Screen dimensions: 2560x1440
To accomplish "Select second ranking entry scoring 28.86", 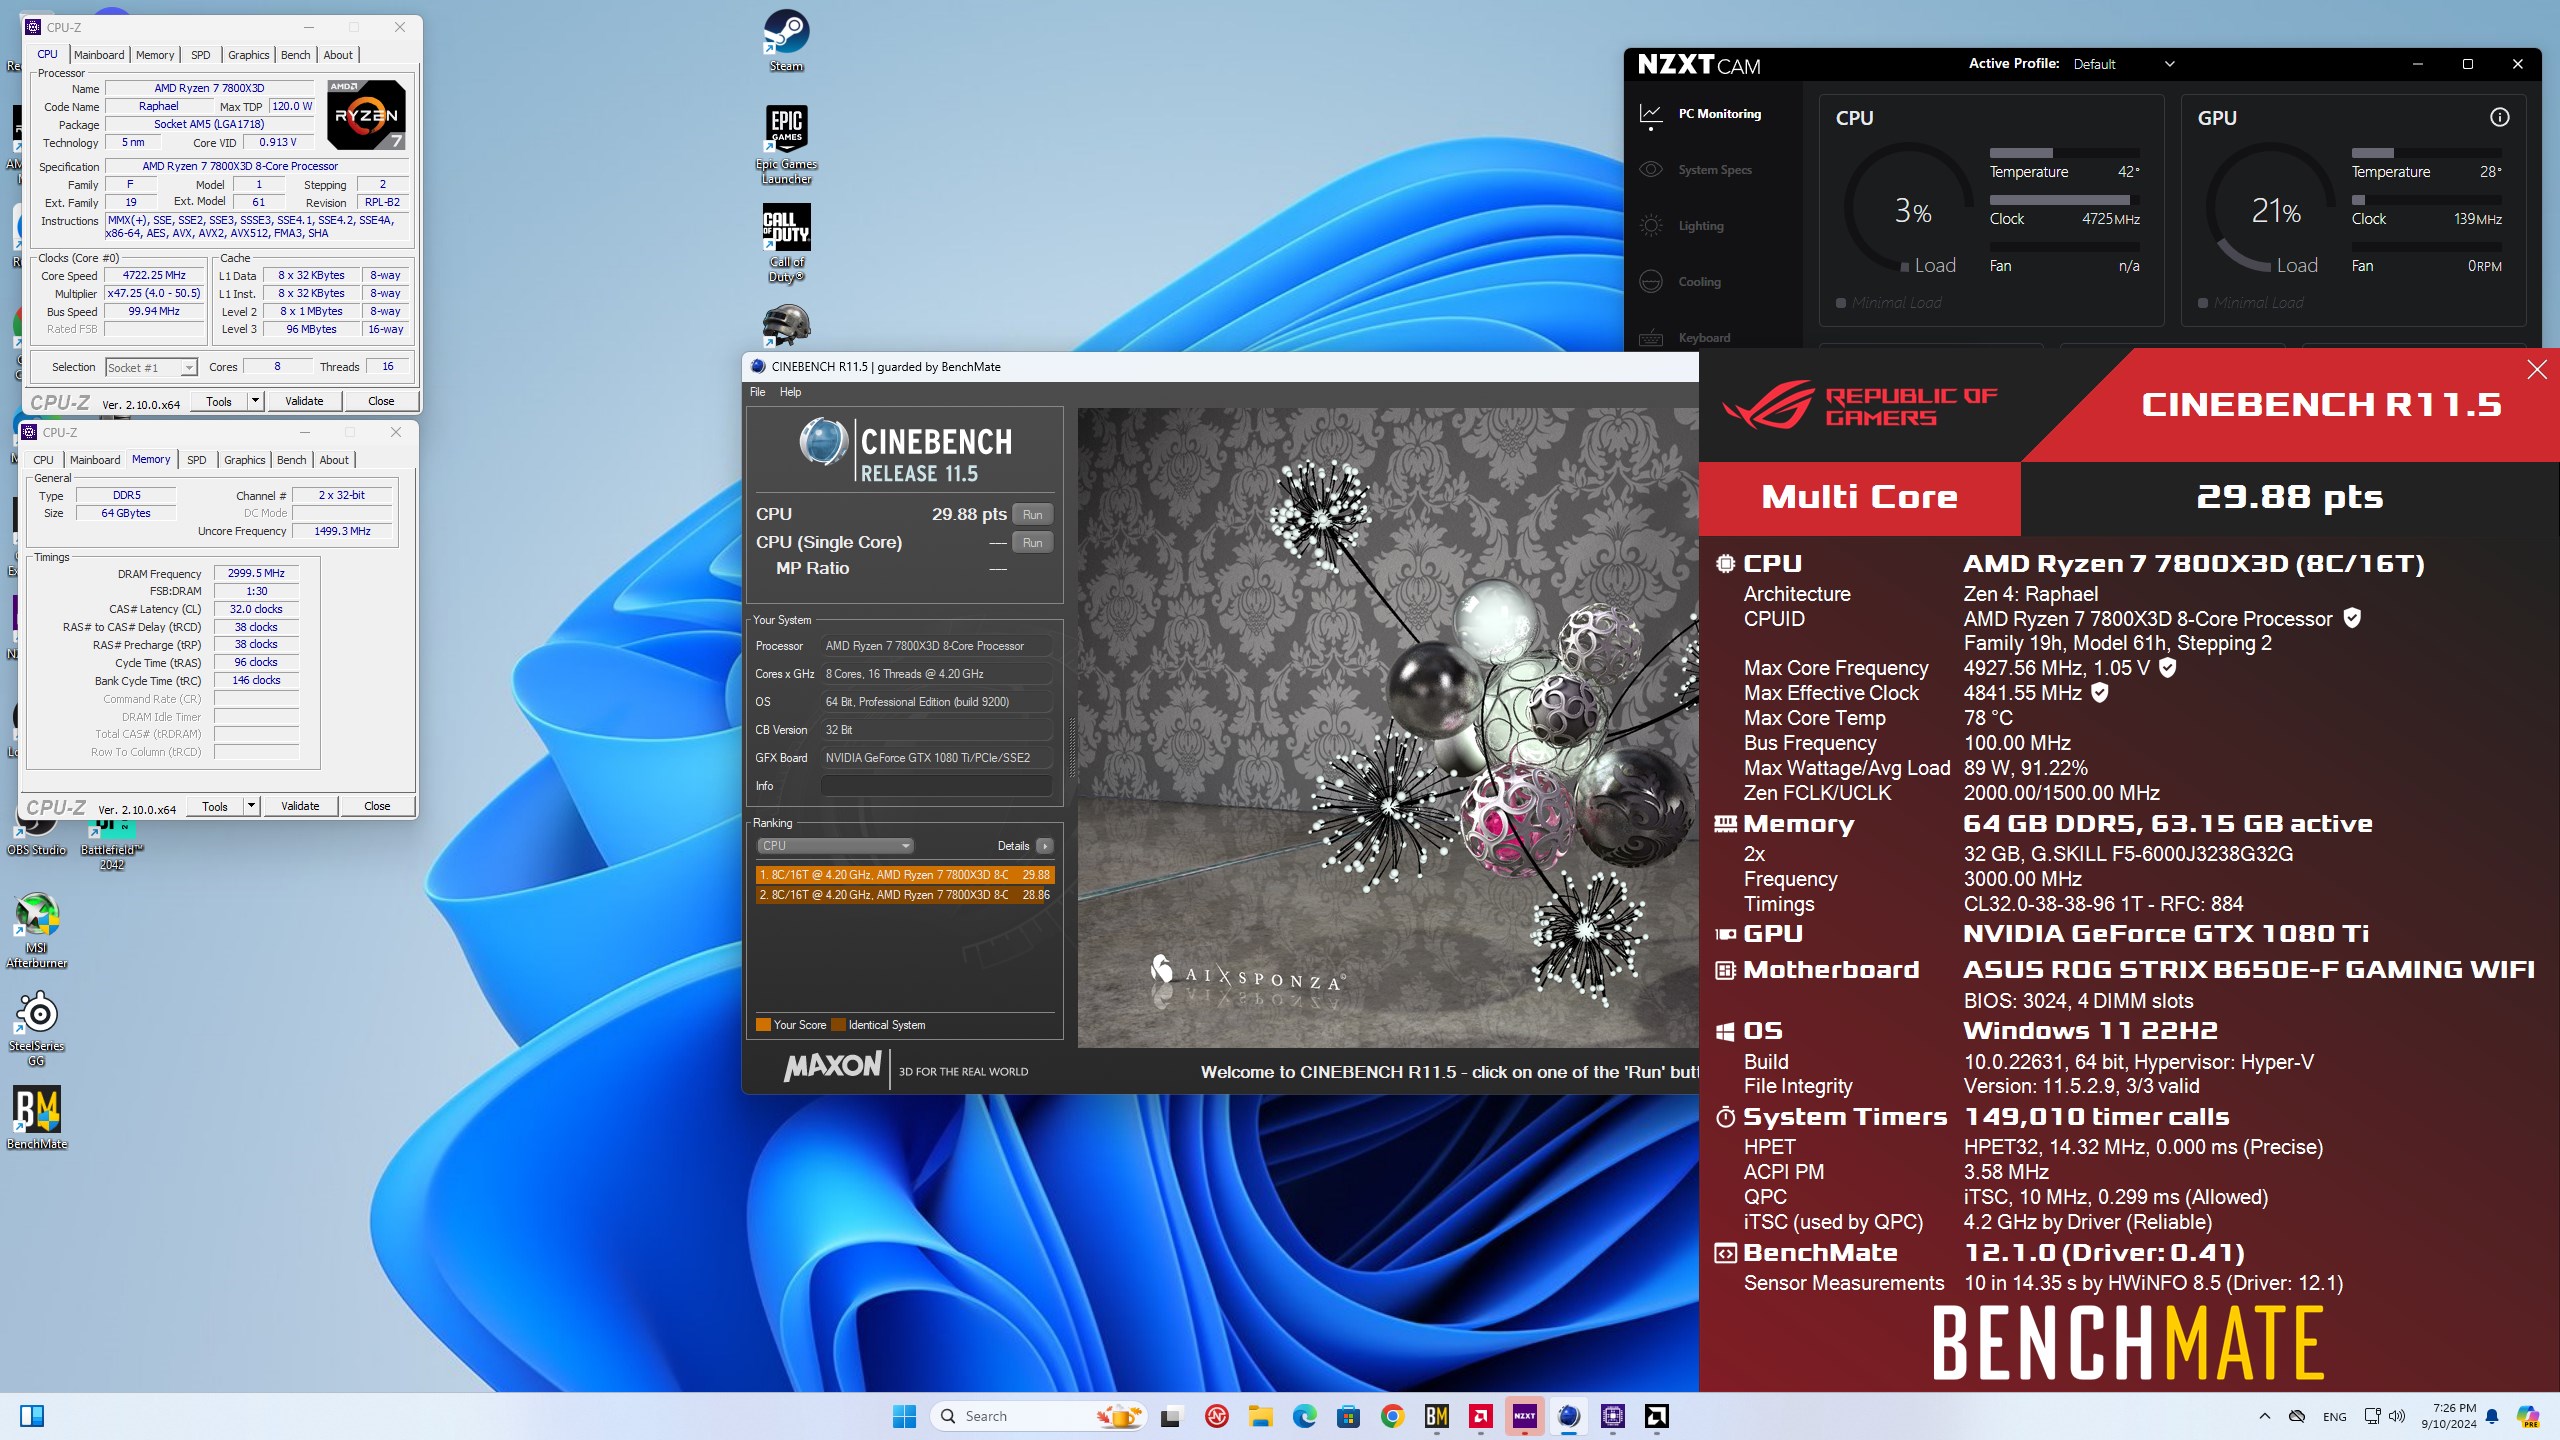I will click(904, 896).
